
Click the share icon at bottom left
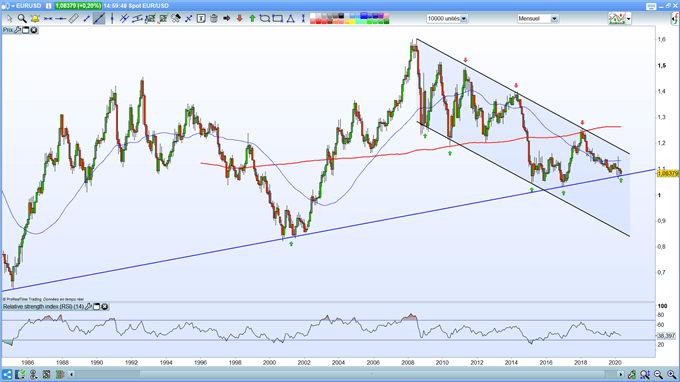click(x=7, y=374)
